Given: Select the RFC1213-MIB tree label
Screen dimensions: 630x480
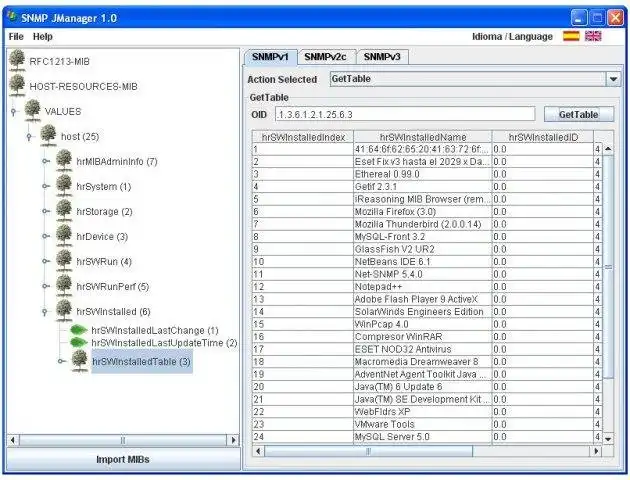Looking at the screenshot, I should (x=59, y=61).
